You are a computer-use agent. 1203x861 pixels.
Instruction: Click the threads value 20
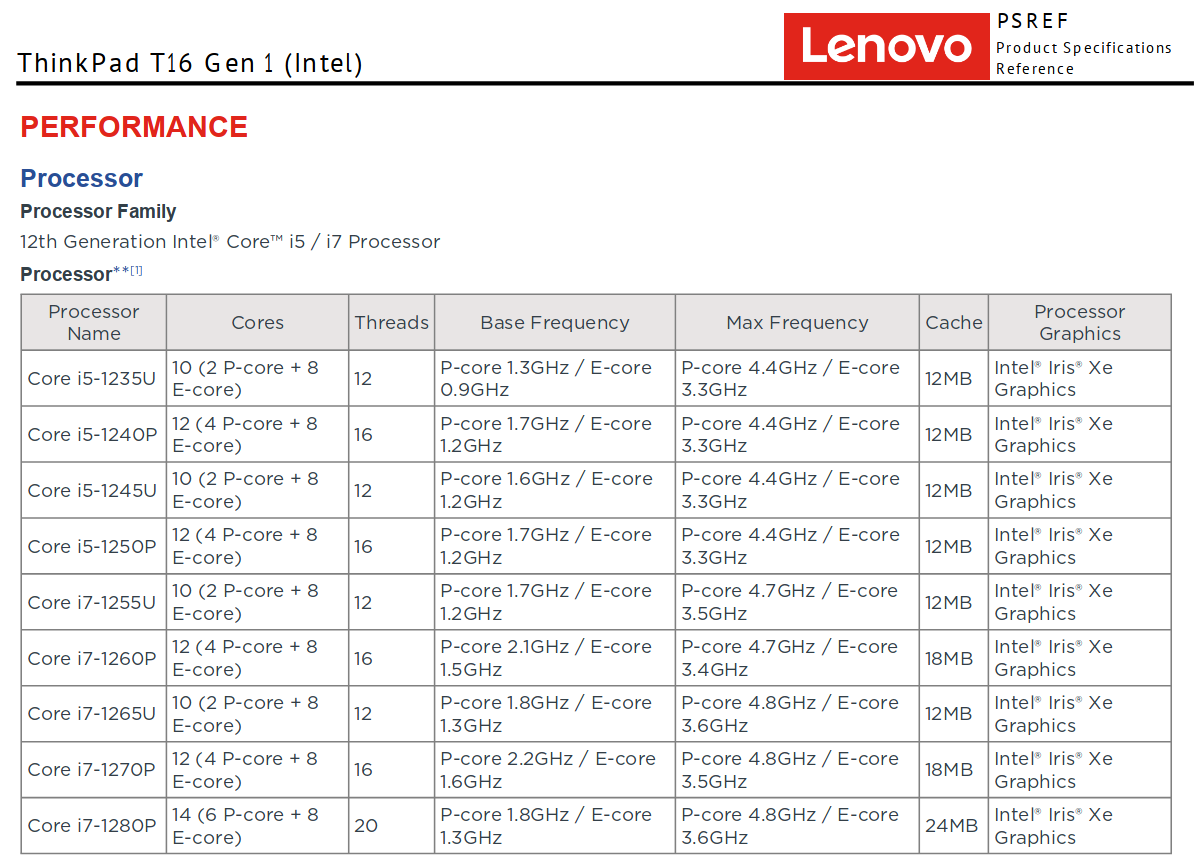pyautogui.click(x=366, y=826)
